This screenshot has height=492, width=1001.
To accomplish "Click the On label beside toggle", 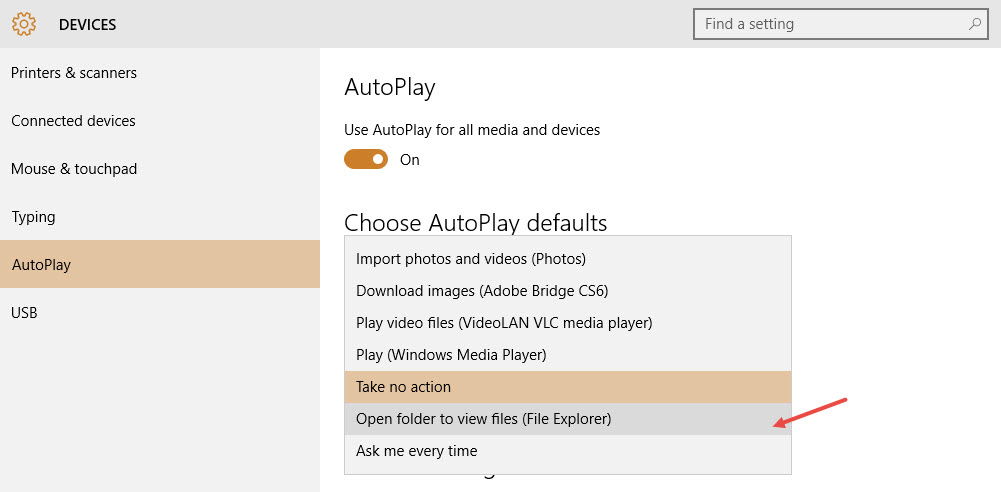I will (410, 160).
